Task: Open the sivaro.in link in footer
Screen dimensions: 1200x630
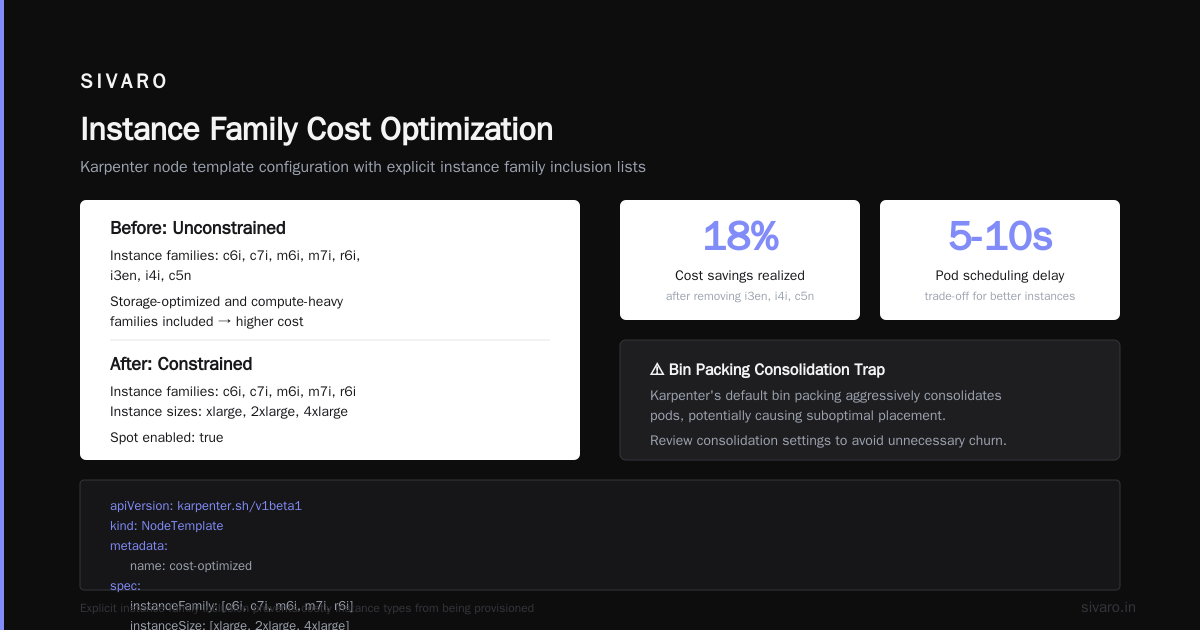Action: [1108, 607]
